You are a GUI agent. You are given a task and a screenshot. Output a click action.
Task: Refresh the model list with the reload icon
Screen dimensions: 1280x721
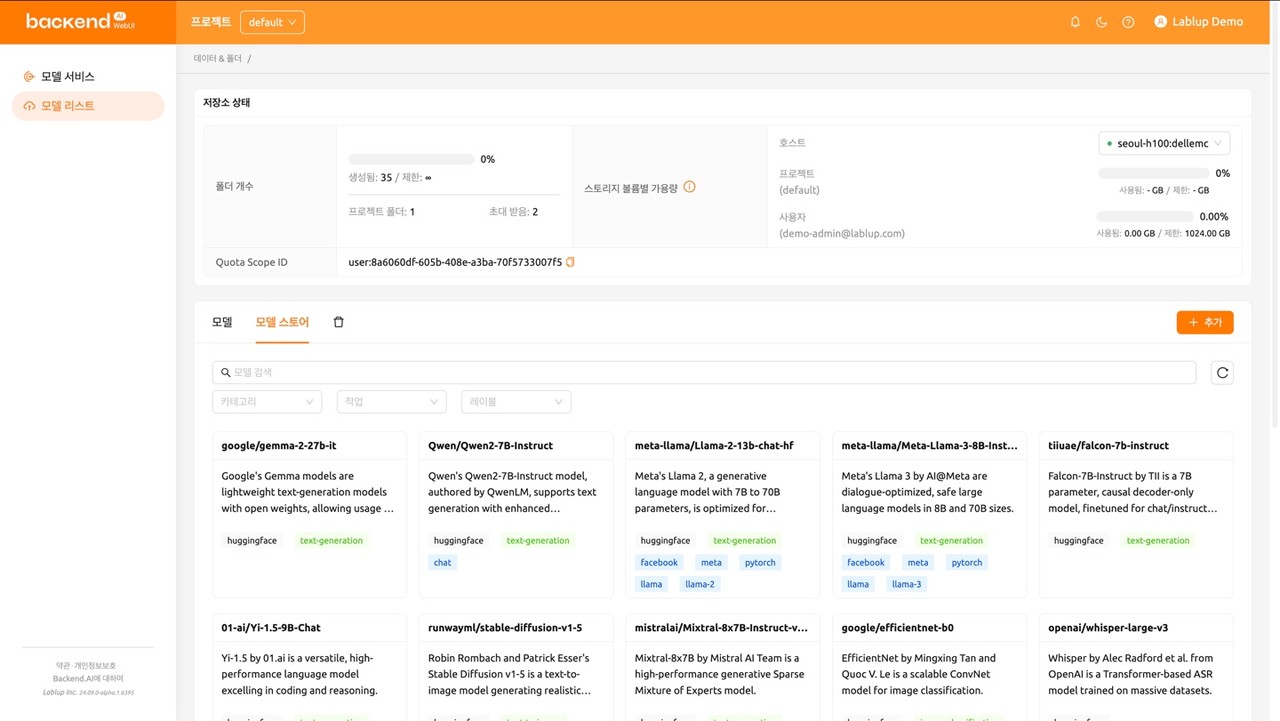[x=1221, y=373]
